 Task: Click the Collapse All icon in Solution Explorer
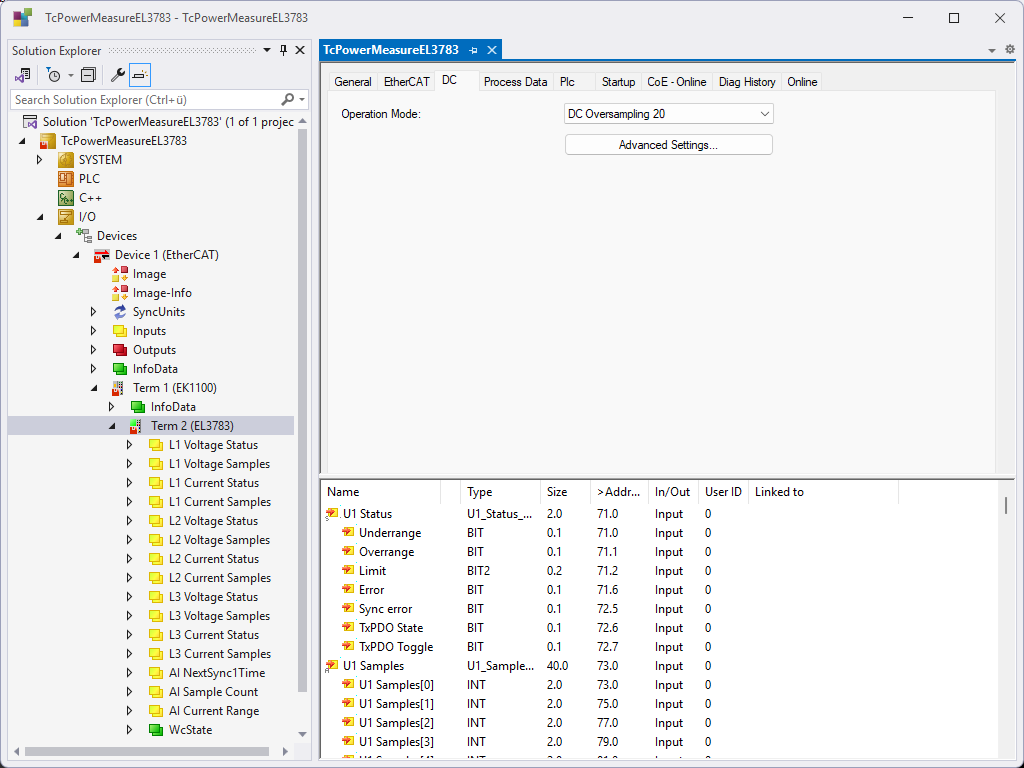[x=88, y=75]
